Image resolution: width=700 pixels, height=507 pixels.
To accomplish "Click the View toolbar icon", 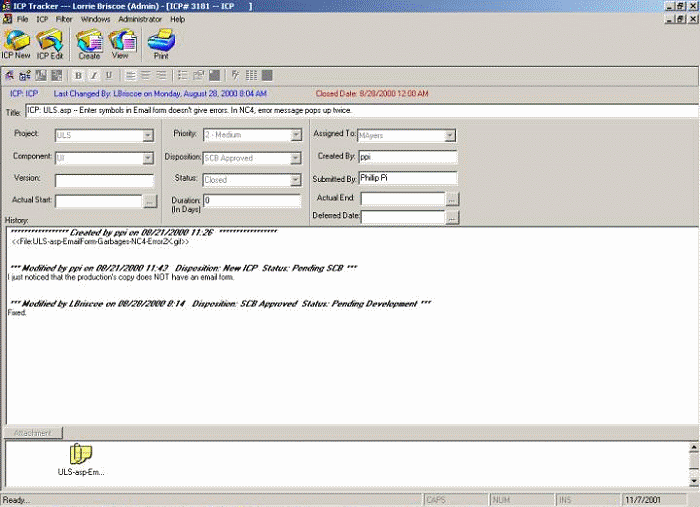I will [x=121, y=43].
